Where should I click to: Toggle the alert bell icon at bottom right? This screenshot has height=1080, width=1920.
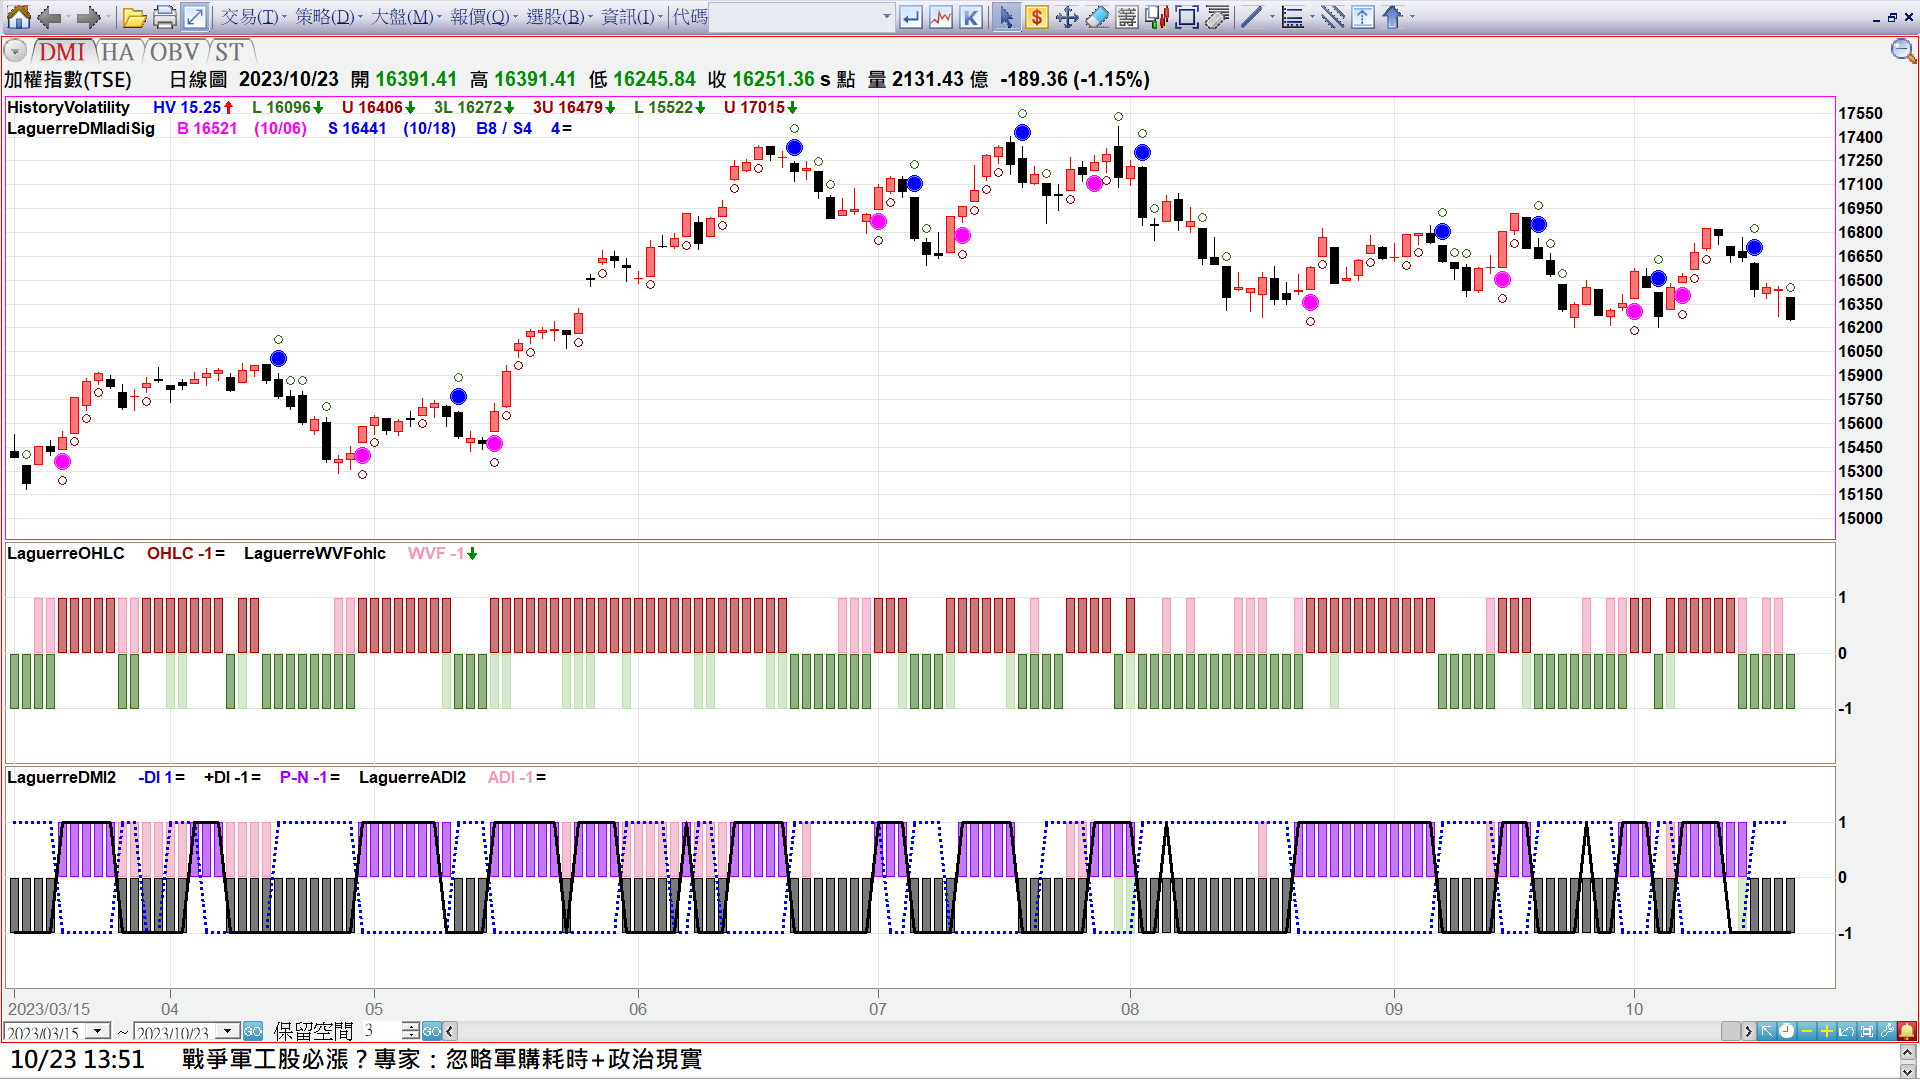tap(1907, 1031)
